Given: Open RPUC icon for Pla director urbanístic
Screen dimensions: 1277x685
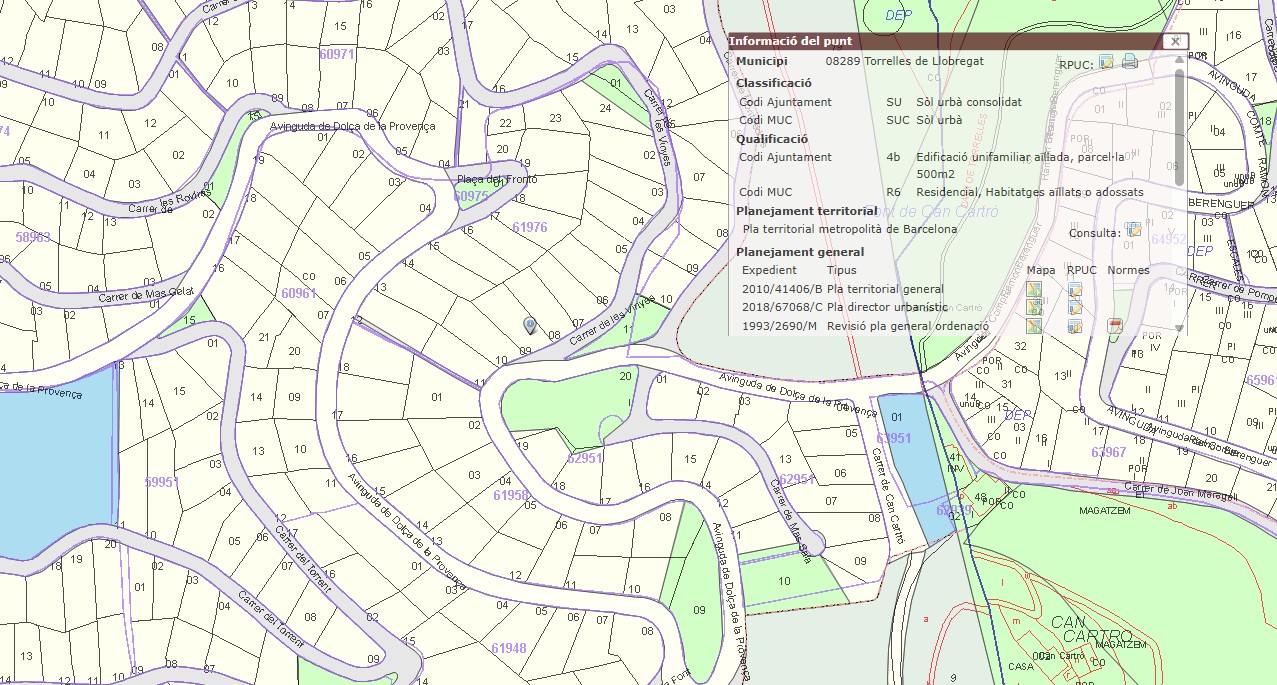Looking at the screenshot, I should pos(1075,308).
